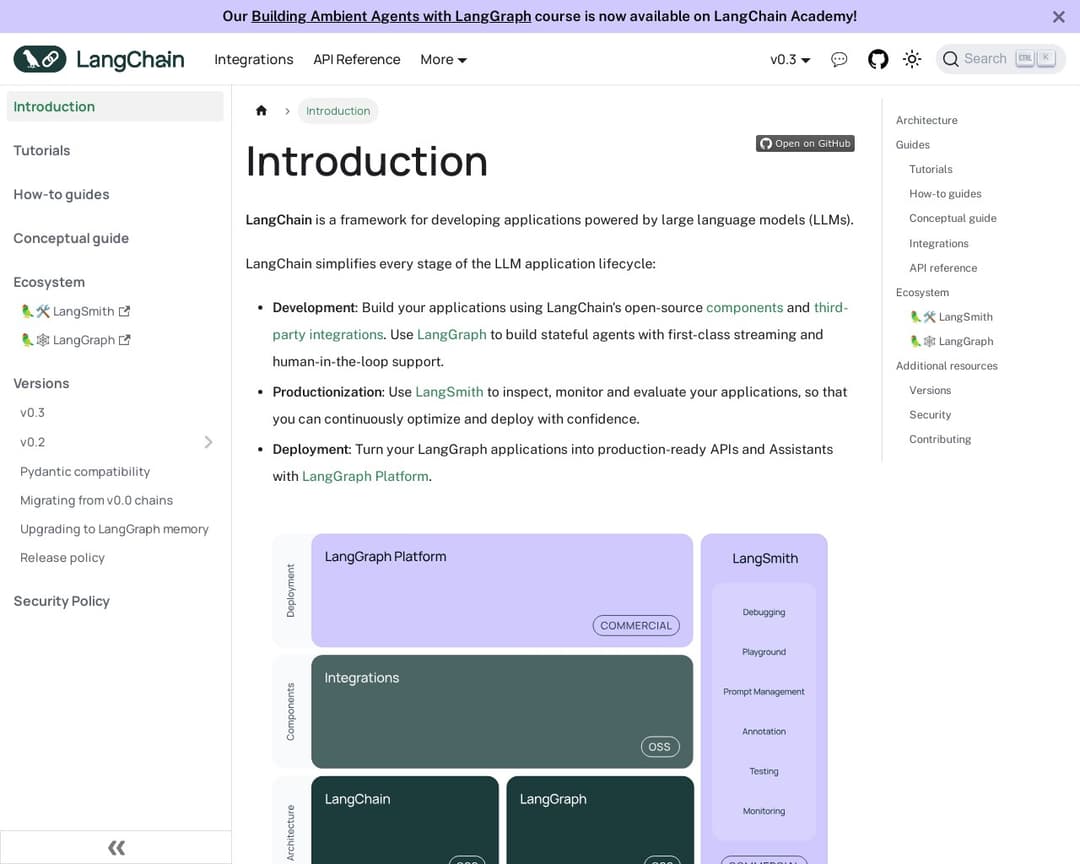The image size is (1080, 864).
Task: Open the Versions section in sidebar
Action: tap(41, 383)
